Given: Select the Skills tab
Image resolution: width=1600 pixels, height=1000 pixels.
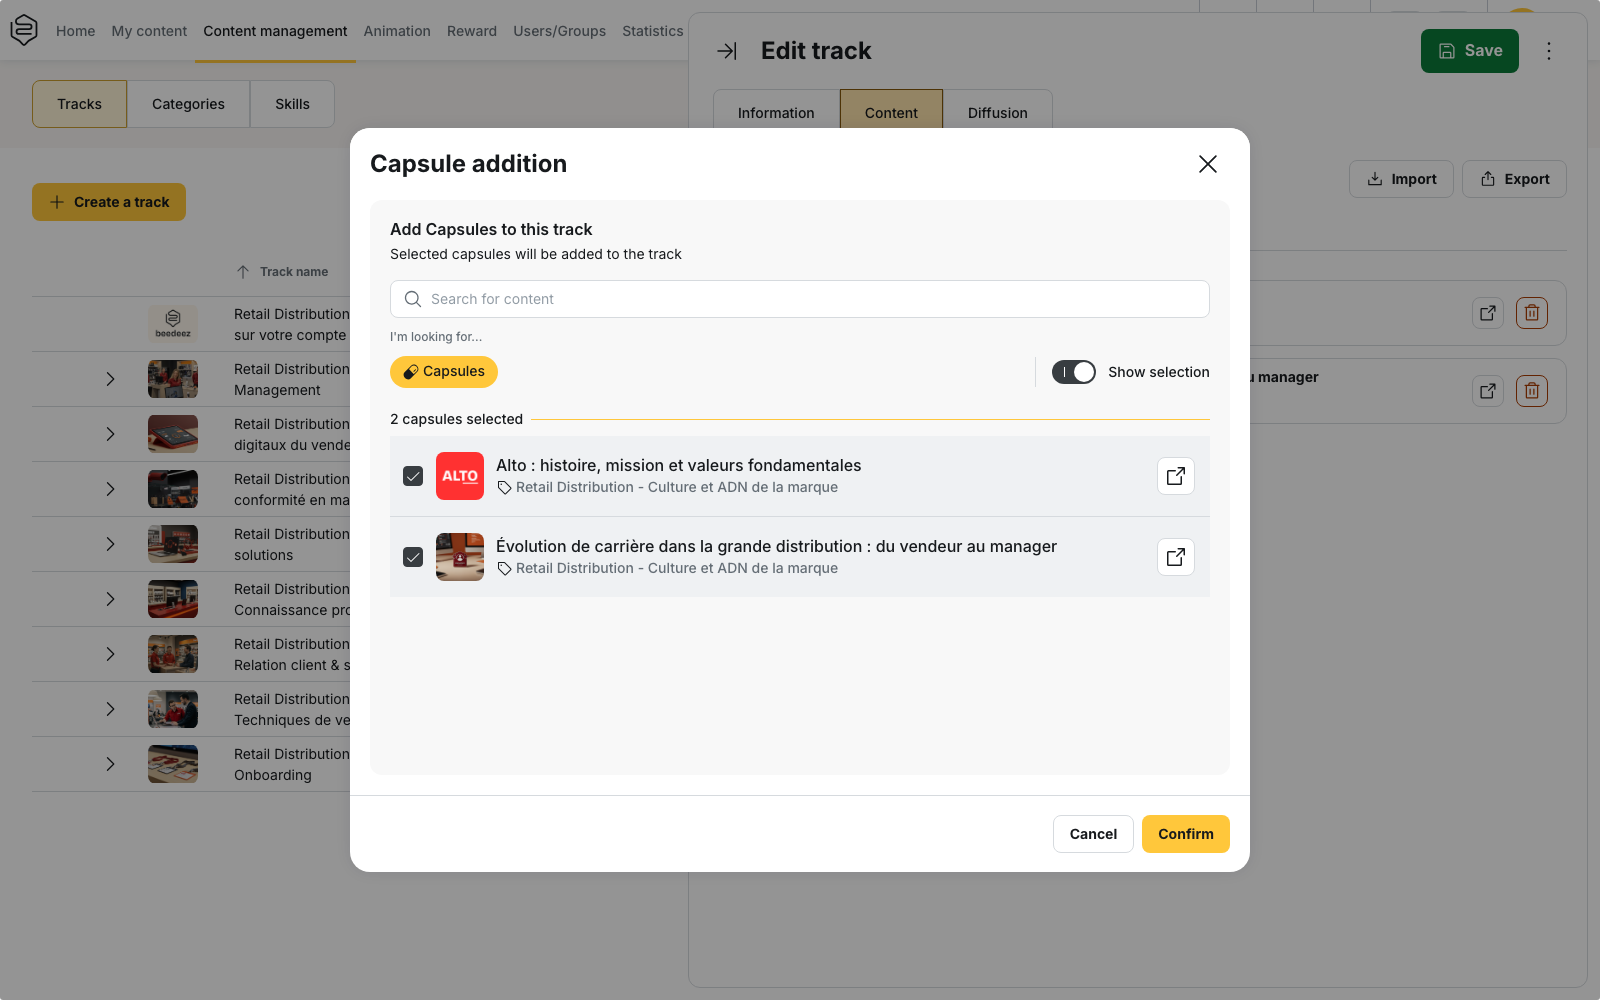Looking at the screenshot, I should pos(292,104).
